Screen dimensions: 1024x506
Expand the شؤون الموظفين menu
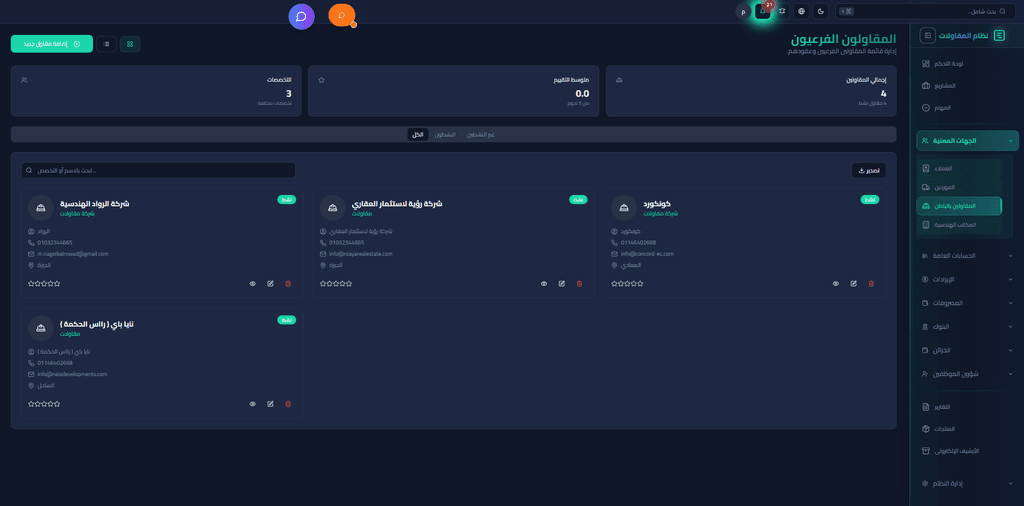click(x=967, y=373)
